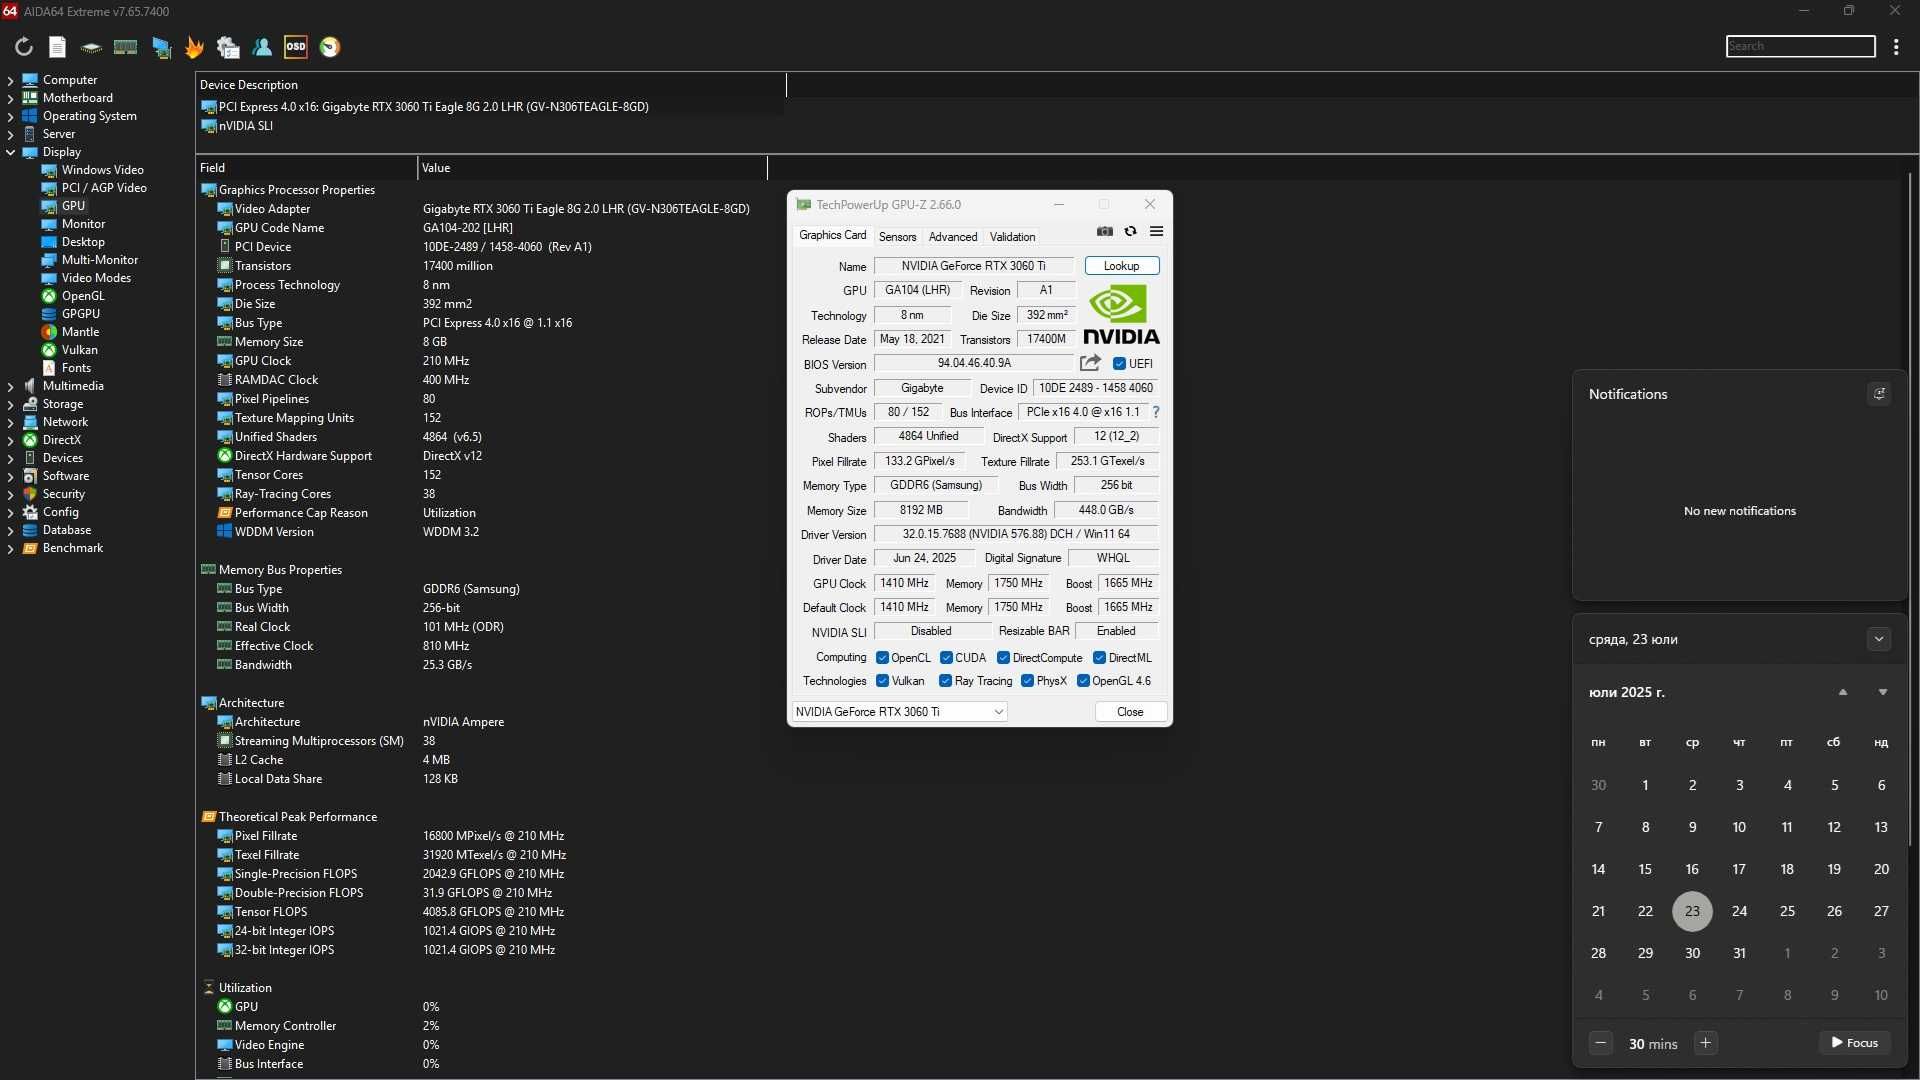This screenshot has height=1080, width=1920.
Task: Open the three-dot menu beside Search
Action: tap(1896, 47)
